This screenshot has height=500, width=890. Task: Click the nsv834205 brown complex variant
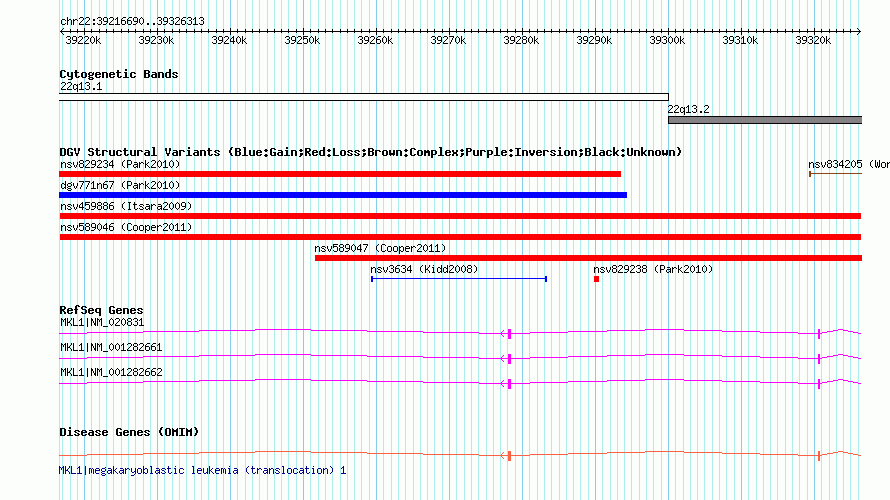[x=836, y=174]
